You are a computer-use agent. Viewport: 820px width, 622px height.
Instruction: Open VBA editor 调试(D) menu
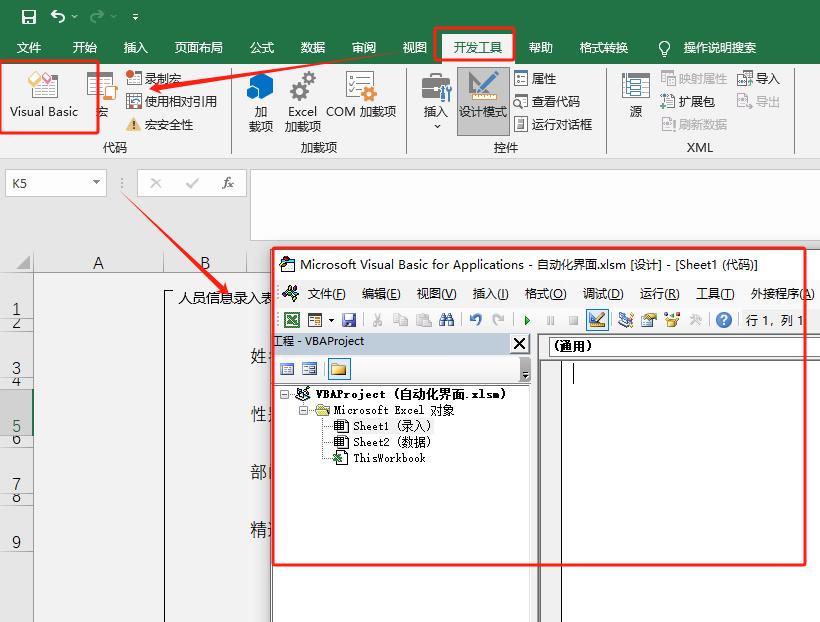click(x=603, y=294)
